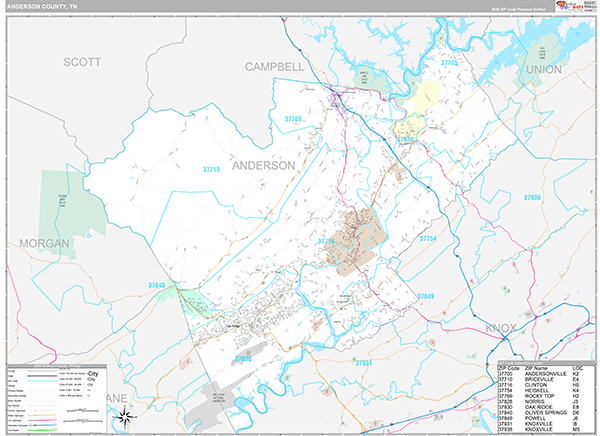
Task: Click the 37769 ZIP label on map
Action: (x=293, y=119)
